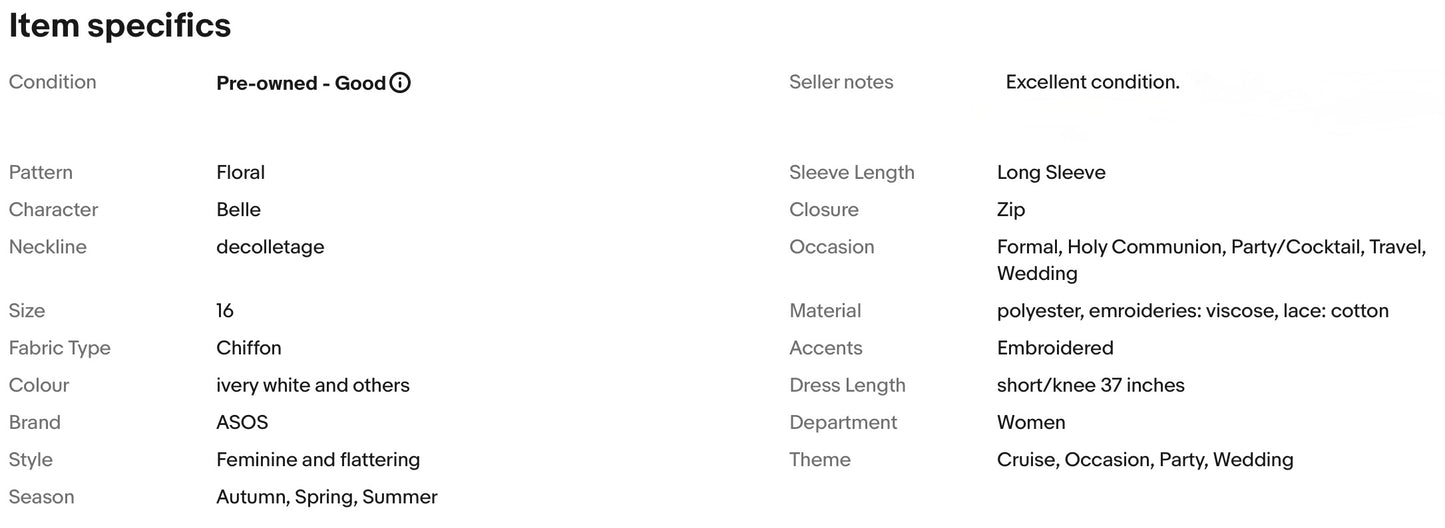The height and width of the screenshot is (528, 1445).
Task: Click the Feminine and flattering style value
Action: [318, 460]
